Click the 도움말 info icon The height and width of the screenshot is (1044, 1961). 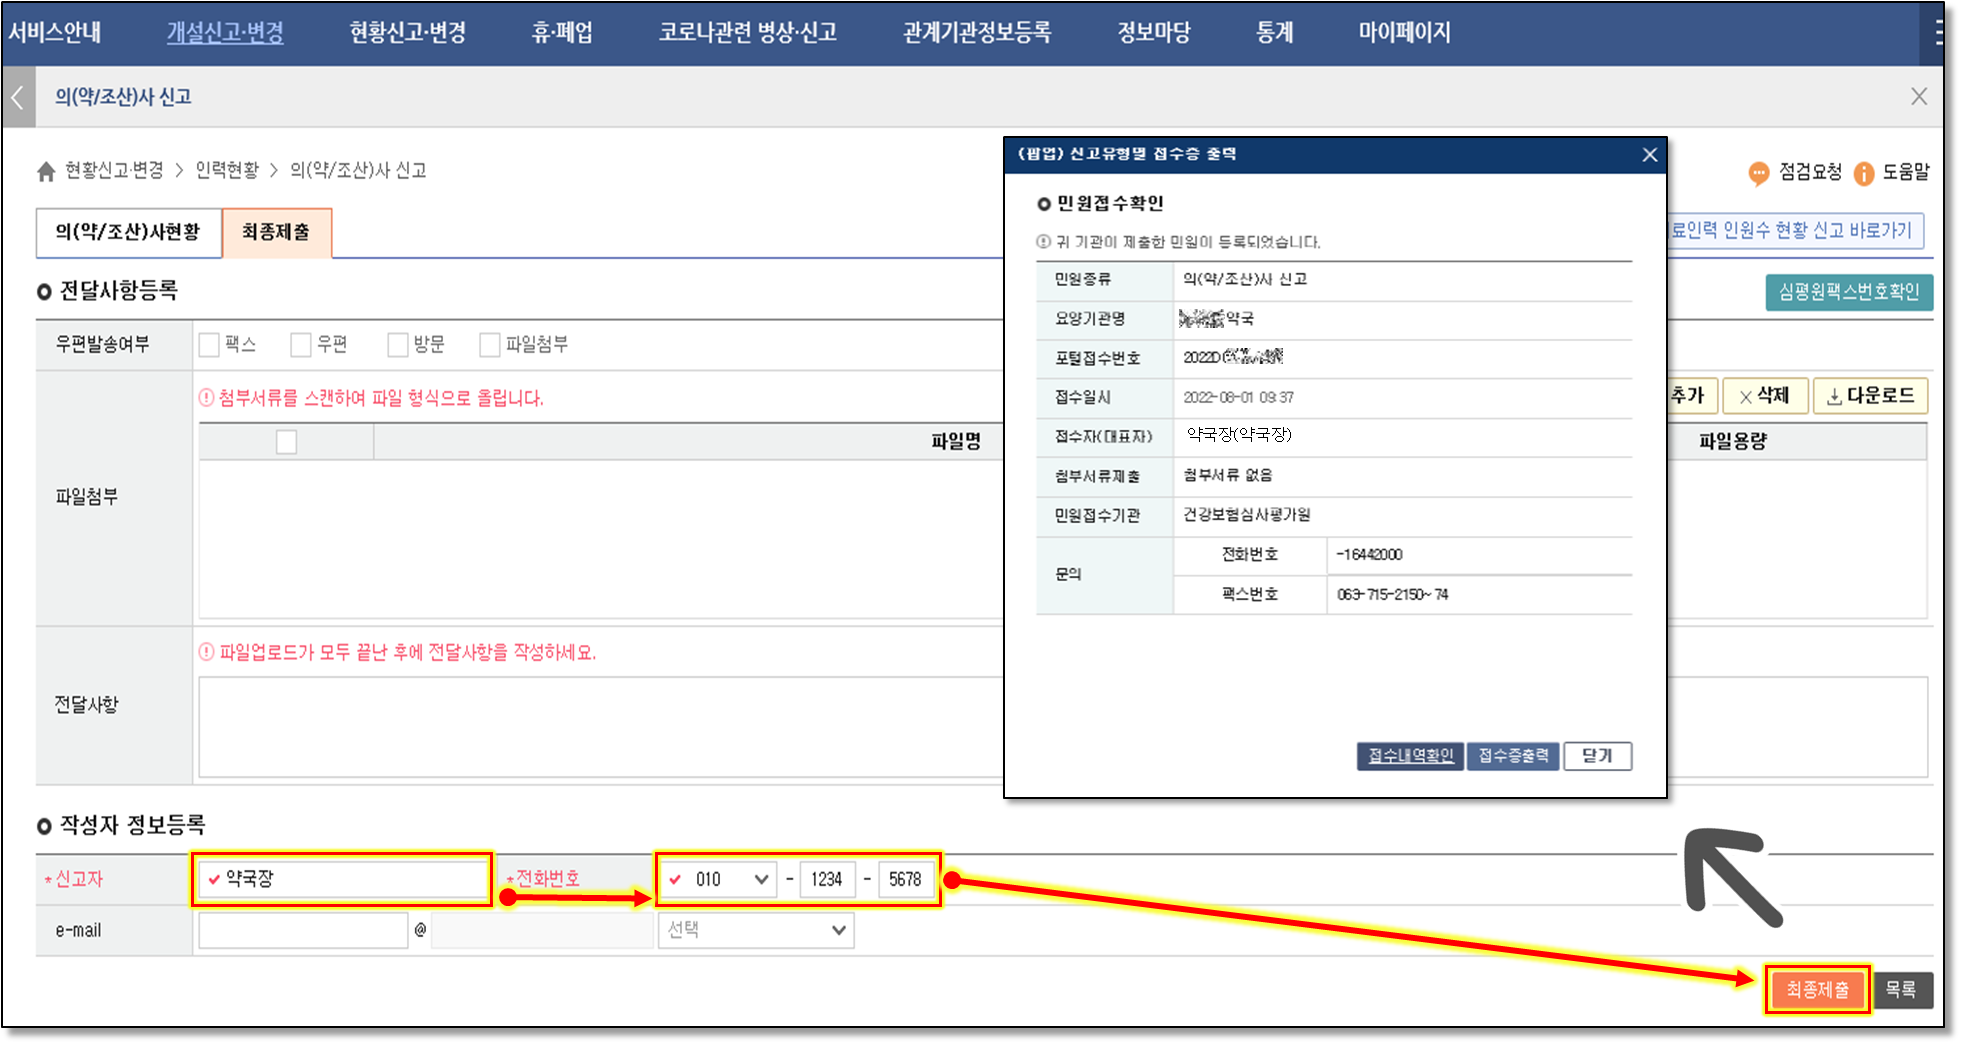1864,173
